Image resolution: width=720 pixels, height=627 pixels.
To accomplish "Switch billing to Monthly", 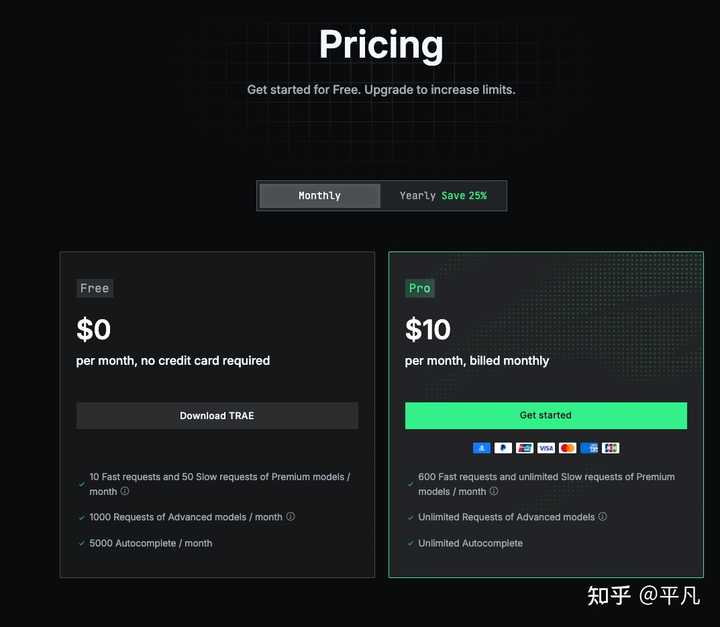I will click(320, 196).
